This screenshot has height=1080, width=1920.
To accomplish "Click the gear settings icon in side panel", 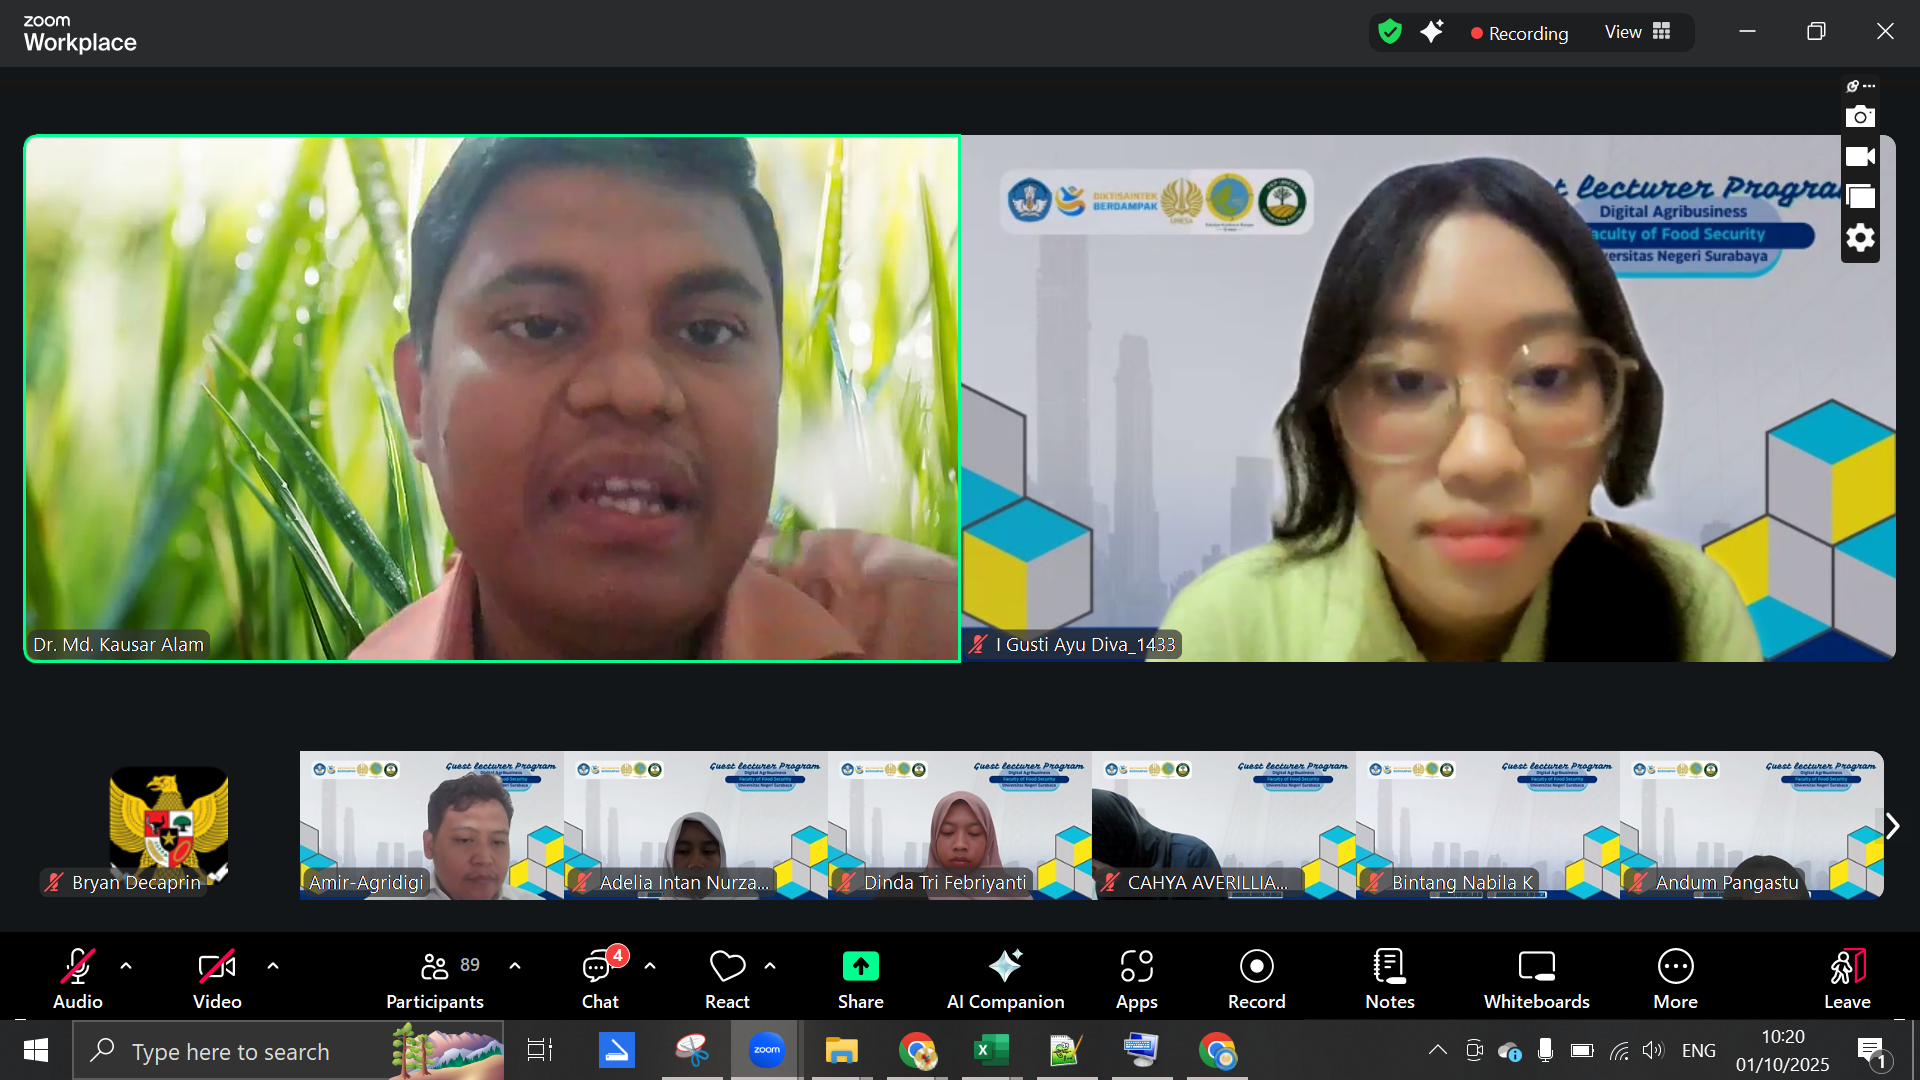I will coord(1860,238).
